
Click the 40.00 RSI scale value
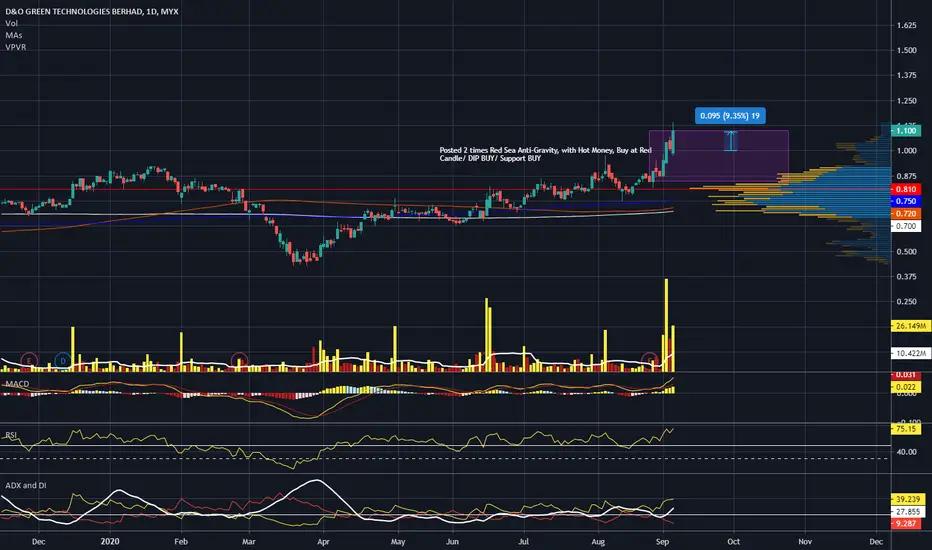(x=906, y=452)
